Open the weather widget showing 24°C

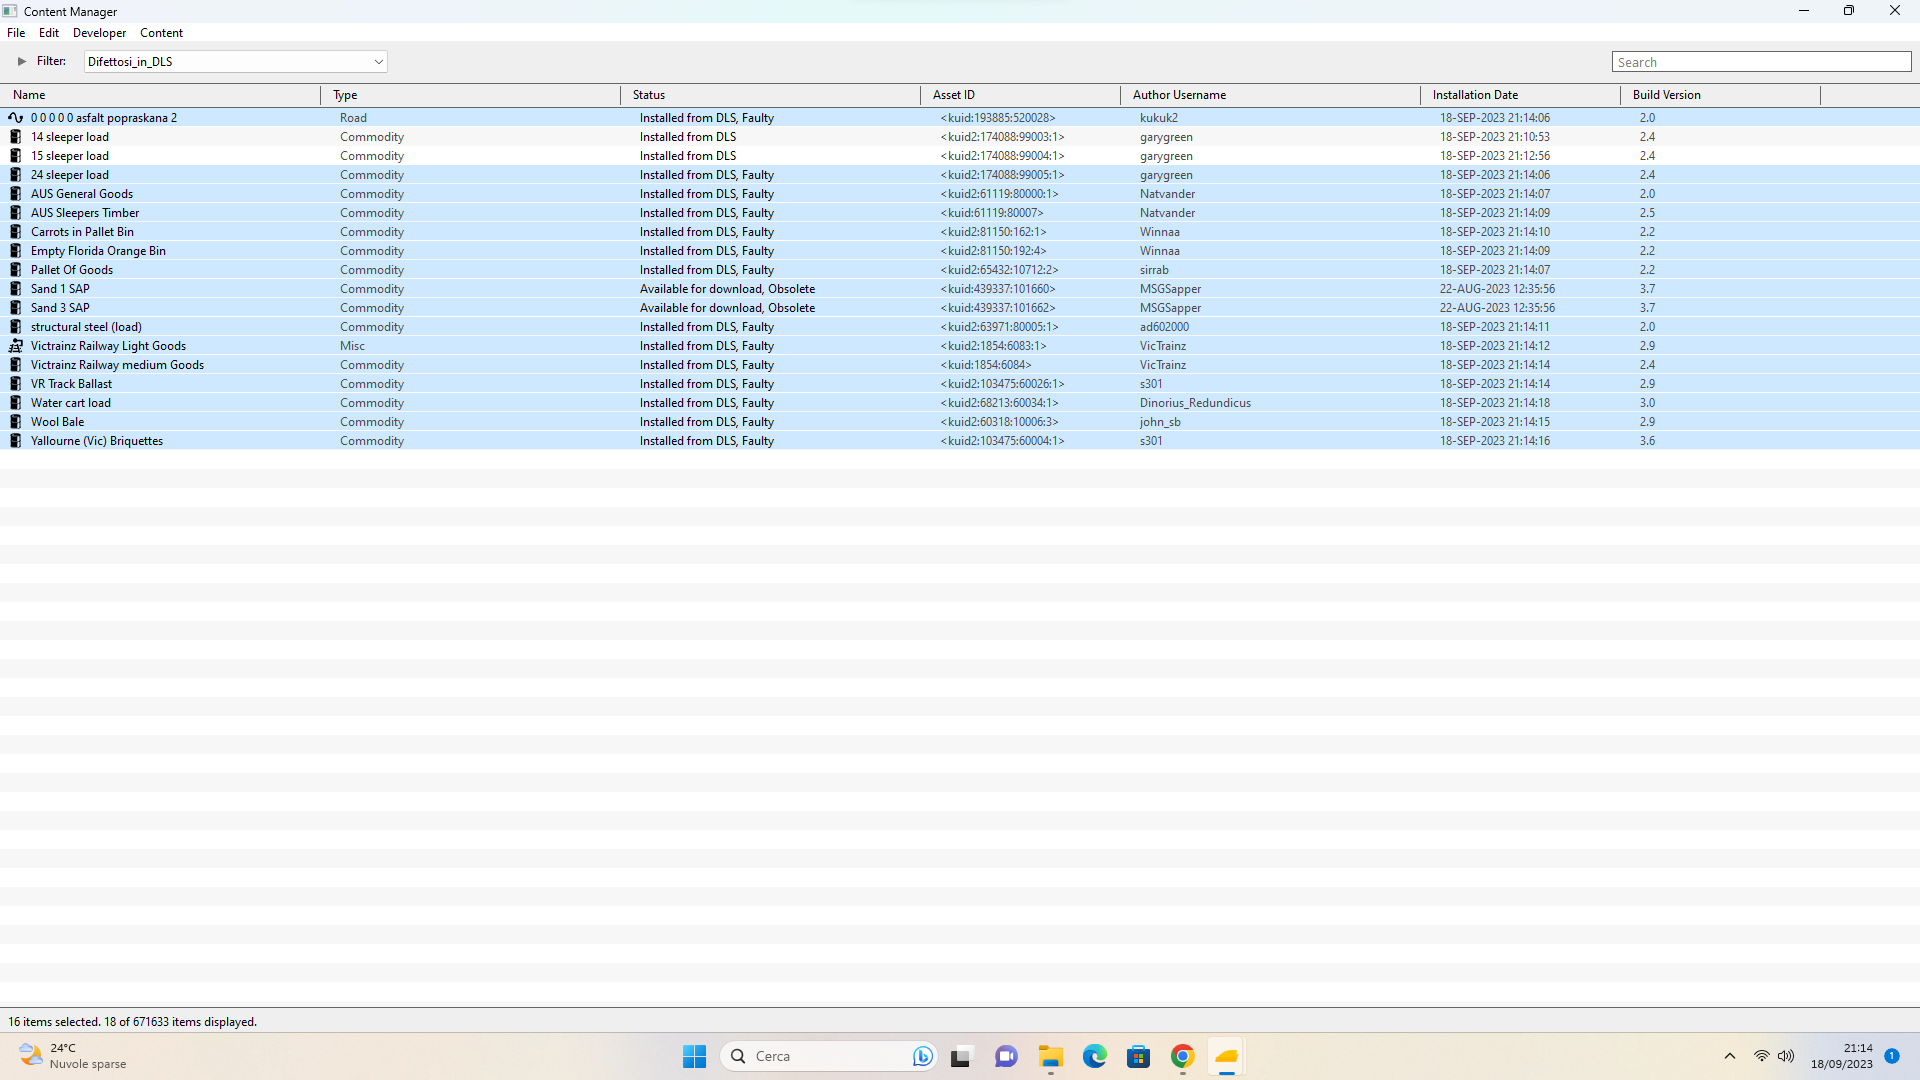click(x=73, y=1056)
